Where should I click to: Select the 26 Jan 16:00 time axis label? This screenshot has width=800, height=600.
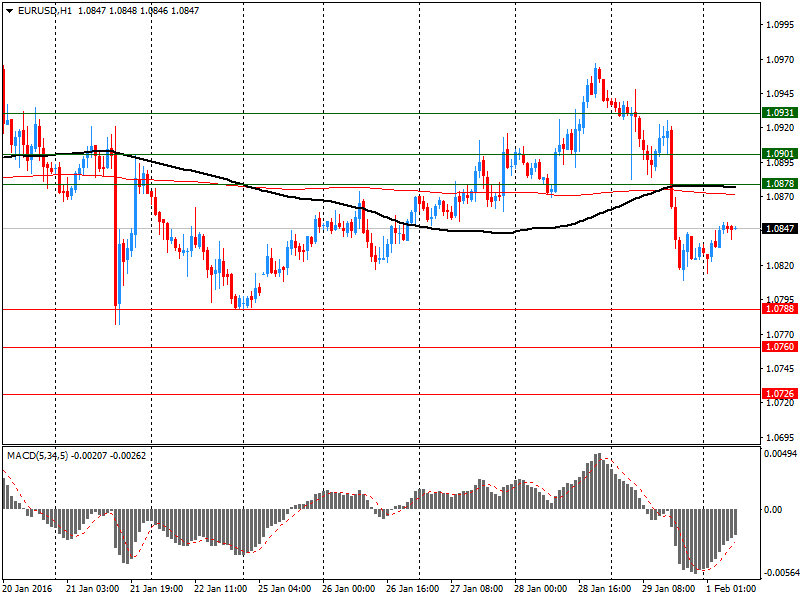(x=412, y=588)
